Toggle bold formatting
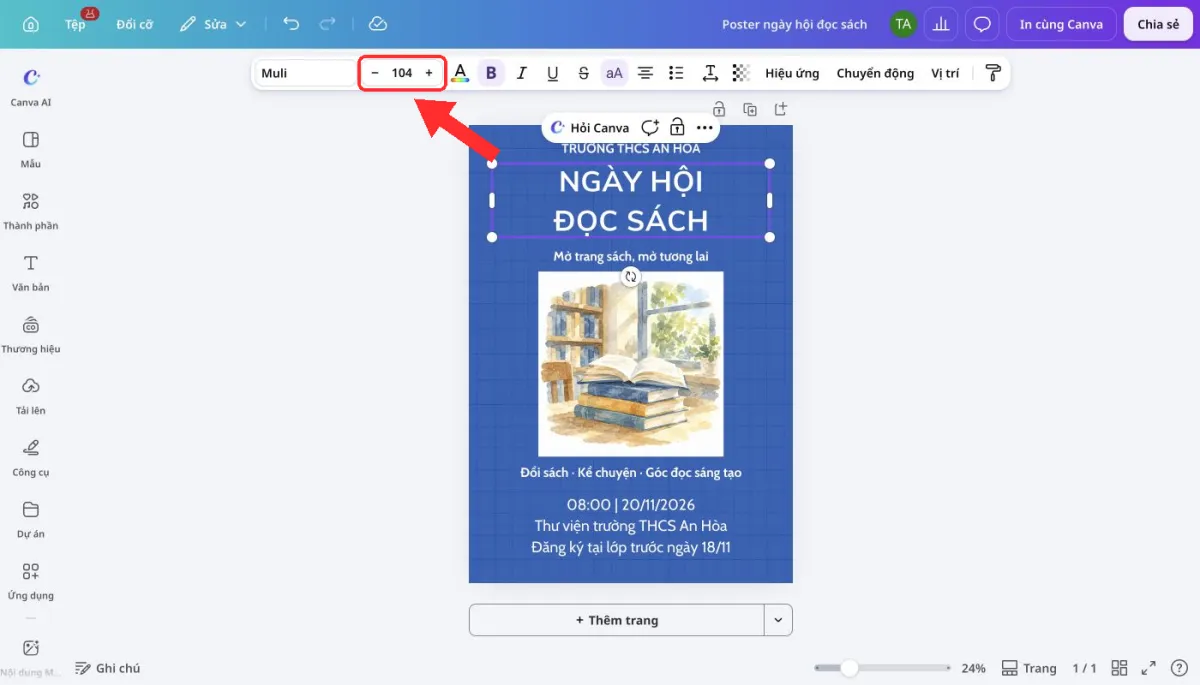The width and height of the screenshot is (1200, 685). click(x=491, y=73)
